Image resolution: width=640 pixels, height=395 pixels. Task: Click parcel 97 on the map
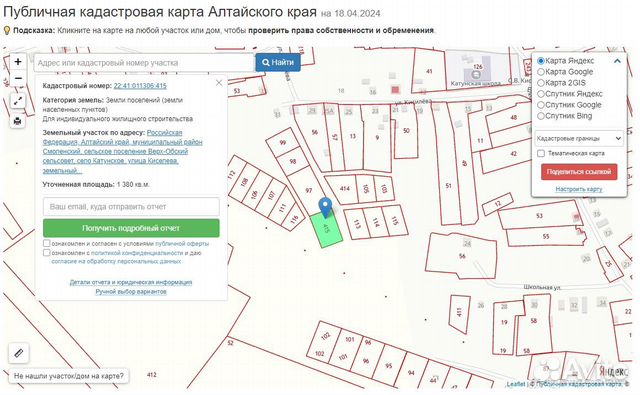click(309, 190)
